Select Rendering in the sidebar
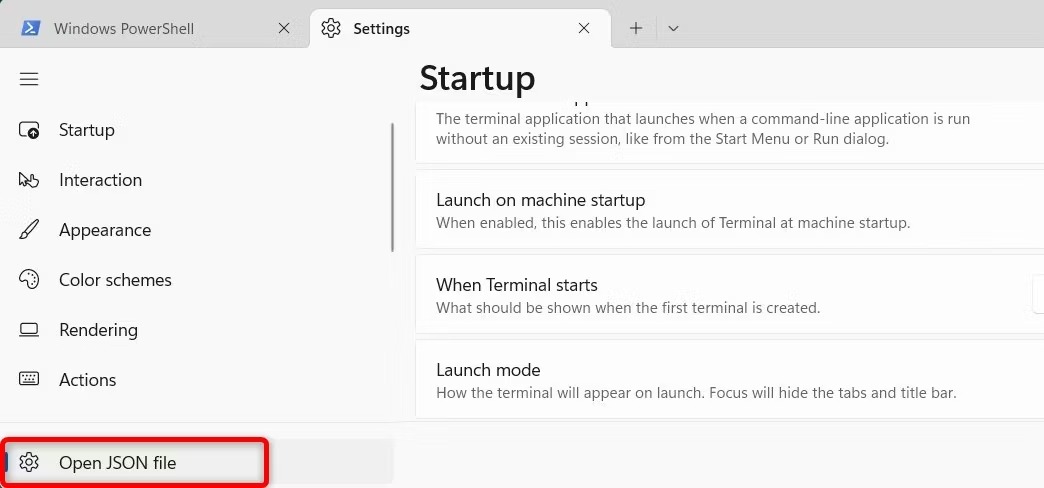 tap(198, 330)
